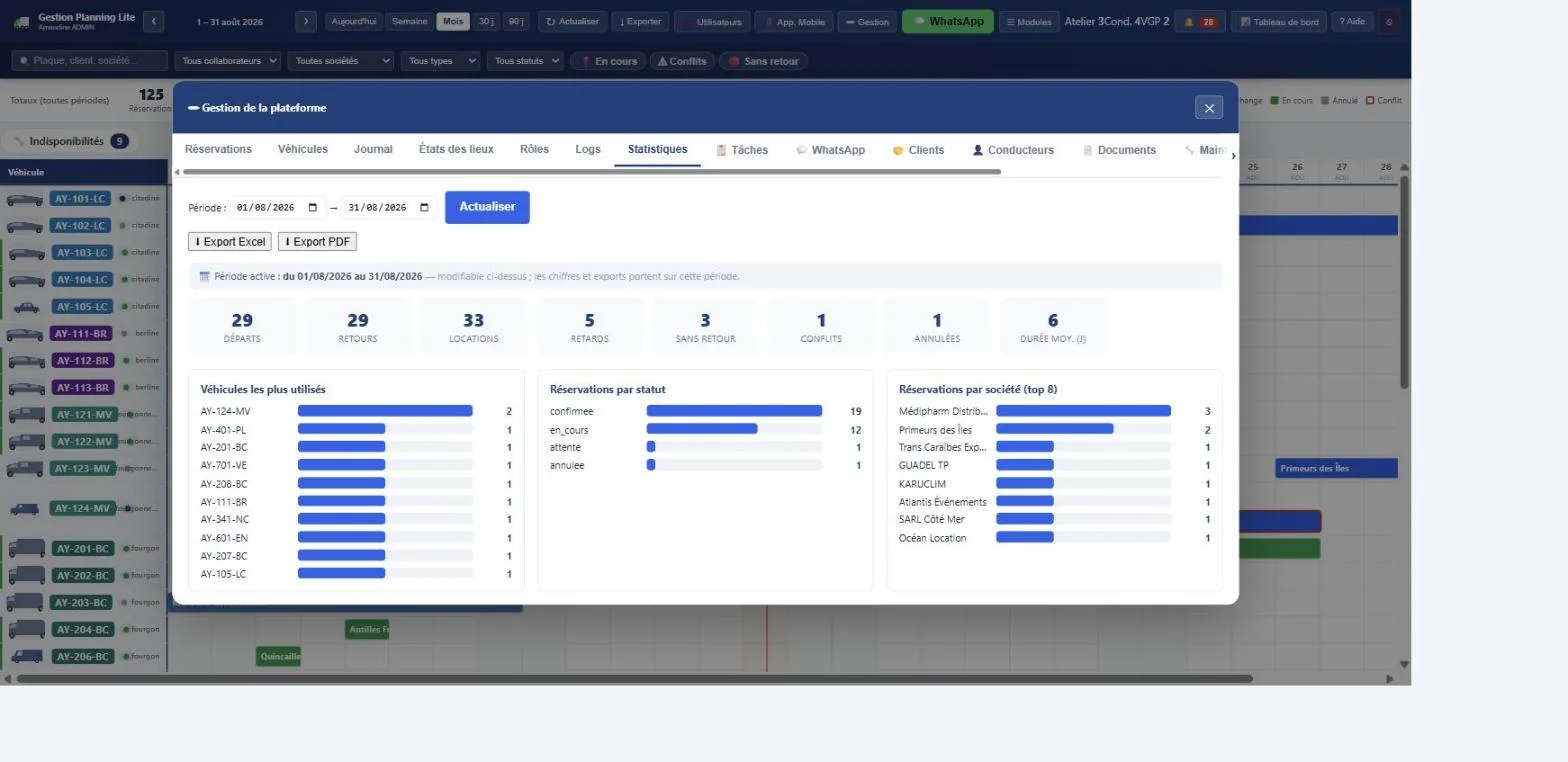Click the AY-206-BC vehicle icon
This screenshot has width=1568, height=762.
point(26,657)
